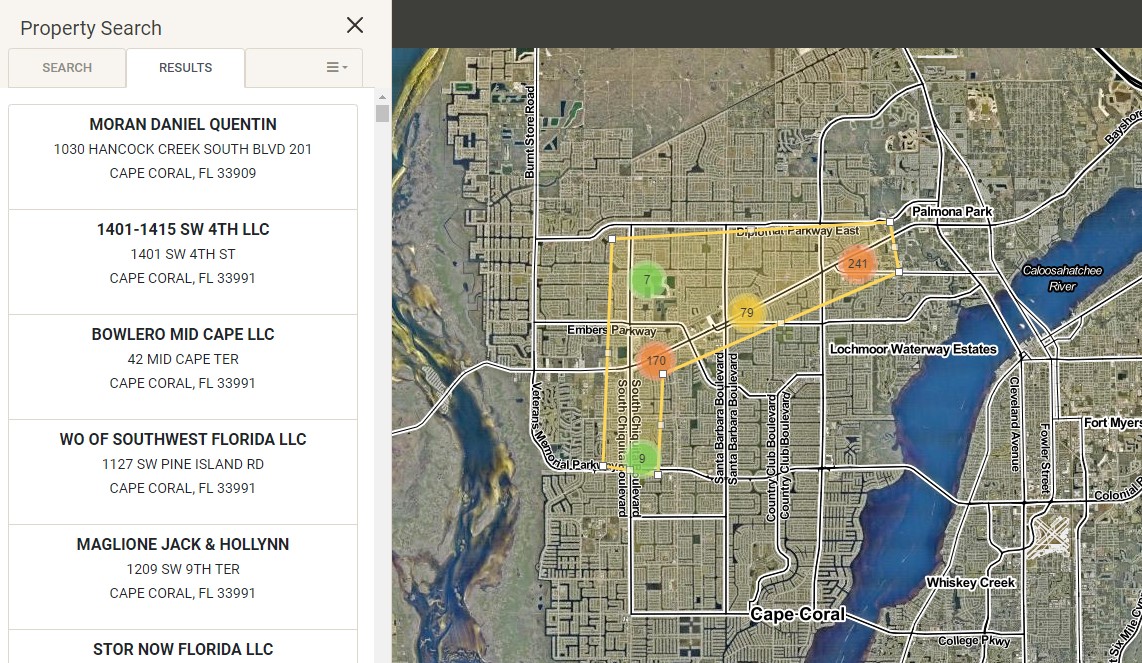The height and width of the screenshot is (663, 1142).
Task: Click the Palmona Park map label
Action: pyautogui.click(x=952, y=211)
